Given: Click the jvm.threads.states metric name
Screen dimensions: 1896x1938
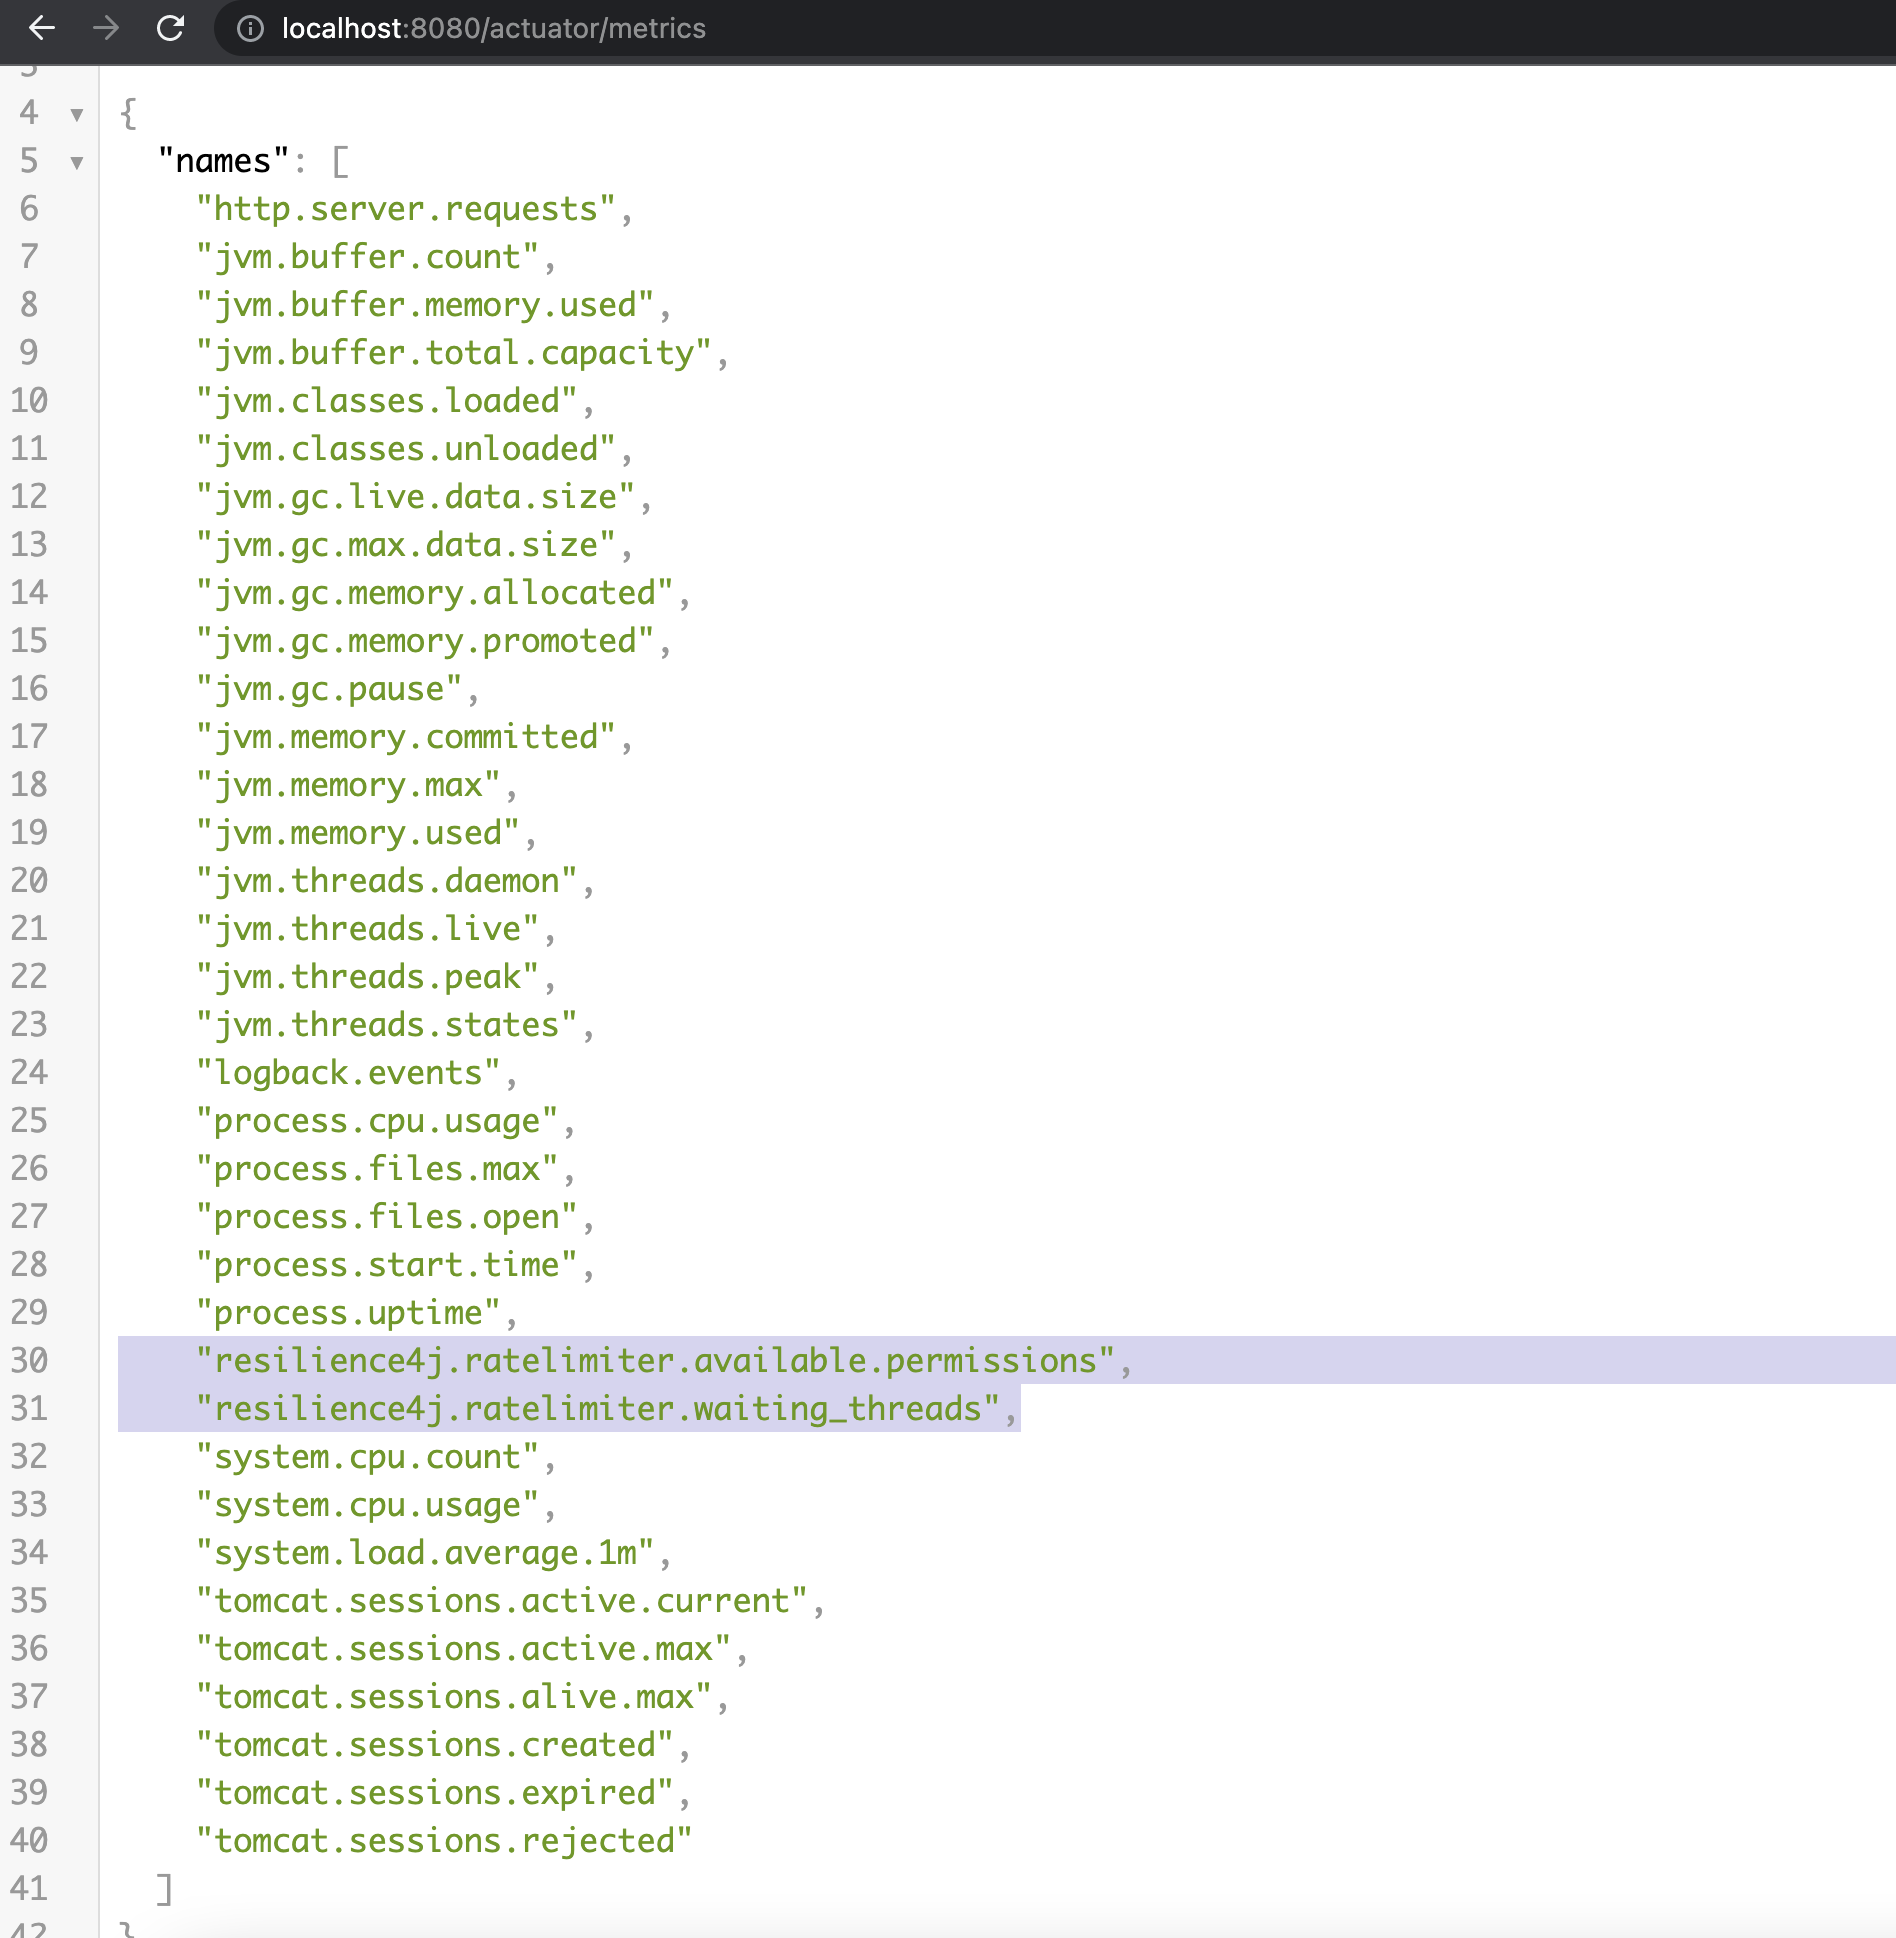Looking at the screenshot, I should click(x=385, y=1024).
